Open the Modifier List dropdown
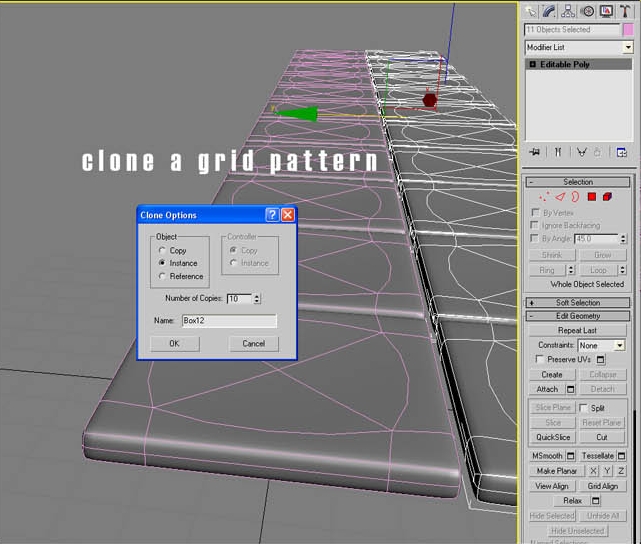Image resolution: width=641 pixels, height=544 pixels. [628, 47]
